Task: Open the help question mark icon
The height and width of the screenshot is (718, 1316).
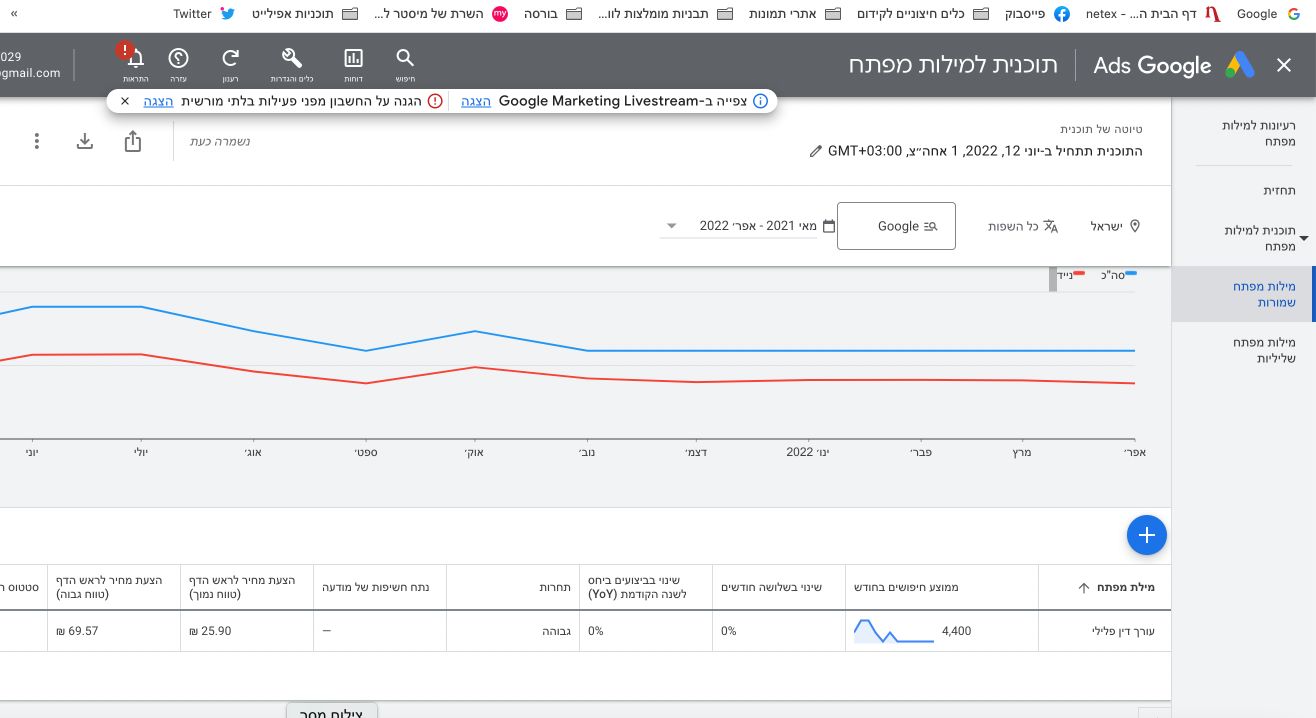Action: [x=178, y=59]
